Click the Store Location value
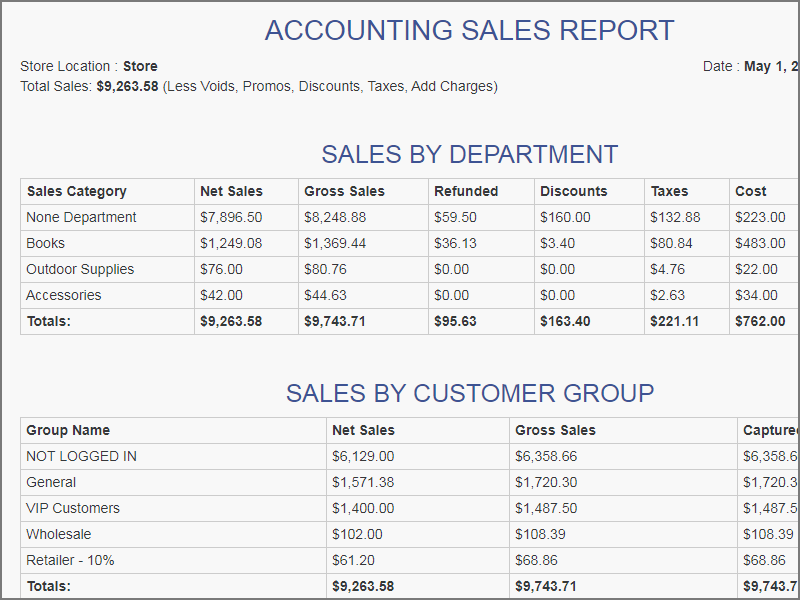The image size is (800, 600). [x=140, y=67]
